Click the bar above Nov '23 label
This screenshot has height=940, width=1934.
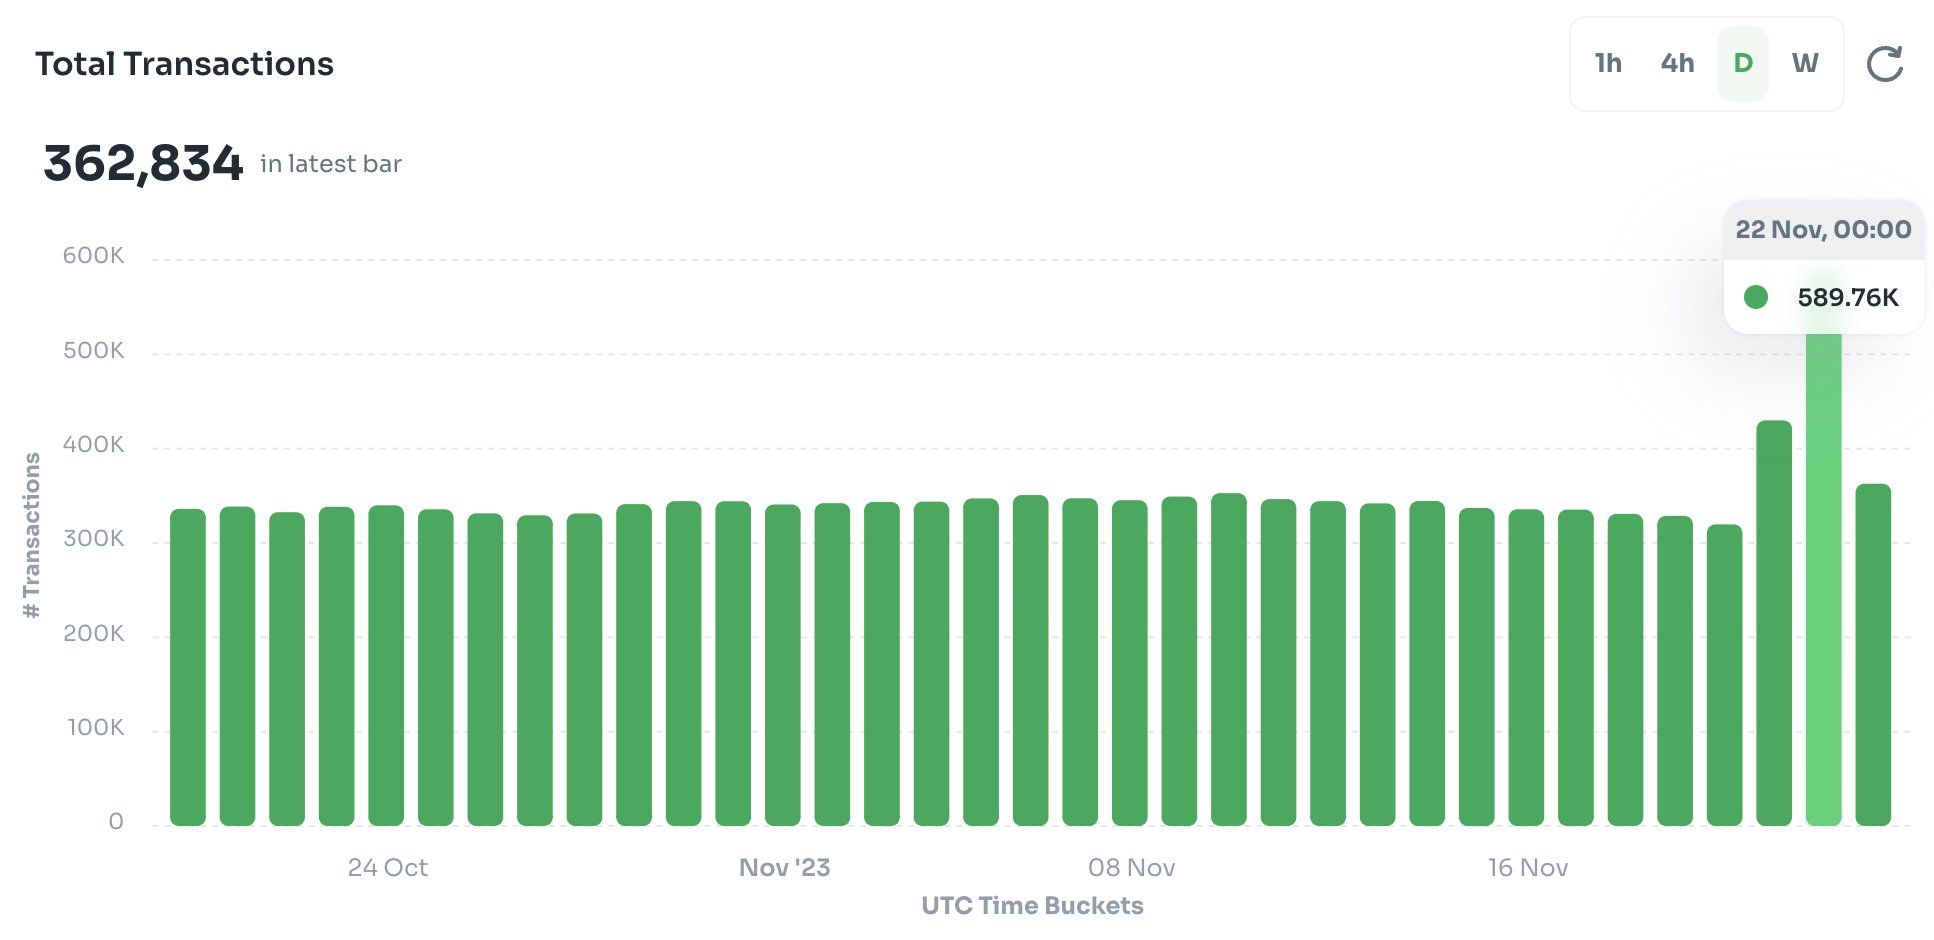[x=783, y=665]
